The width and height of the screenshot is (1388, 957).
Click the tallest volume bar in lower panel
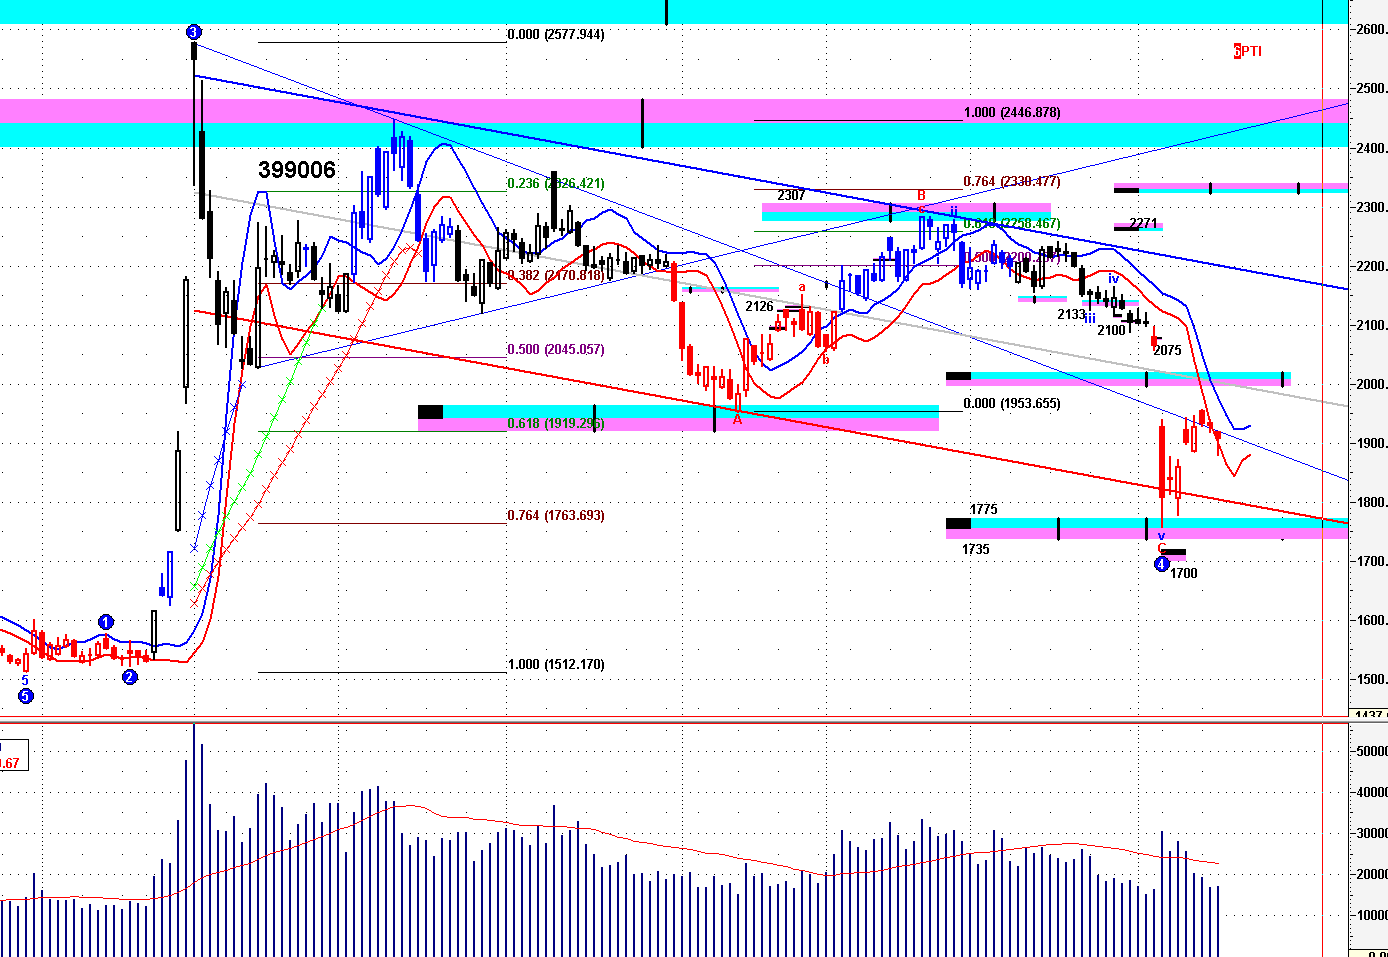(194, 840)
